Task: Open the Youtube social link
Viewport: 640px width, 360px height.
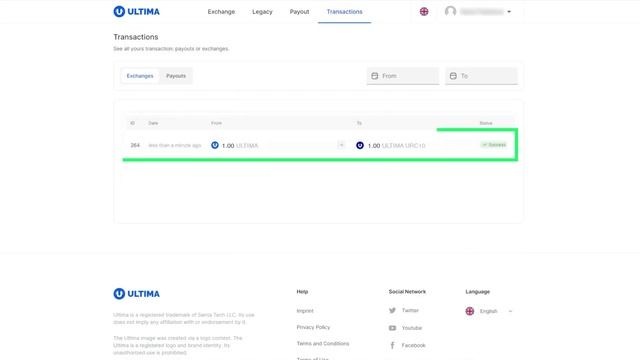Action: [x=412, y=328]
